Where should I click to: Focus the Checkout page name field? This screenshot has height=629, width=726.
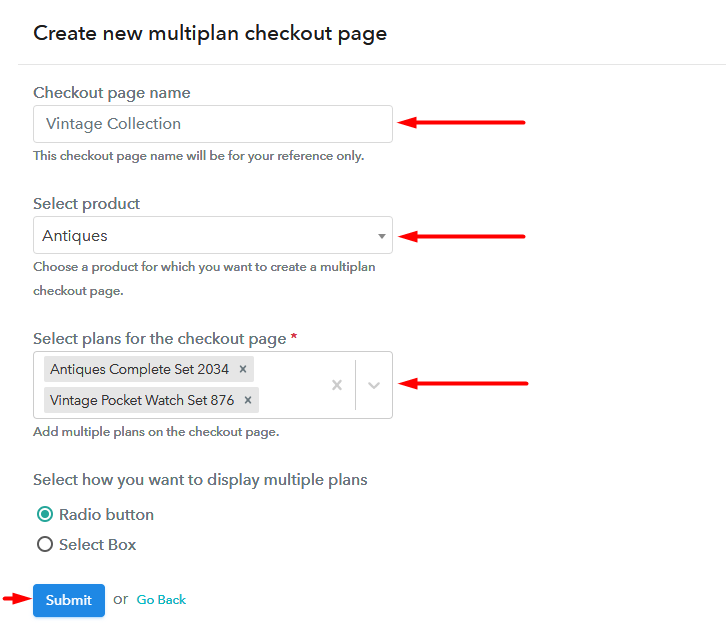213,124
